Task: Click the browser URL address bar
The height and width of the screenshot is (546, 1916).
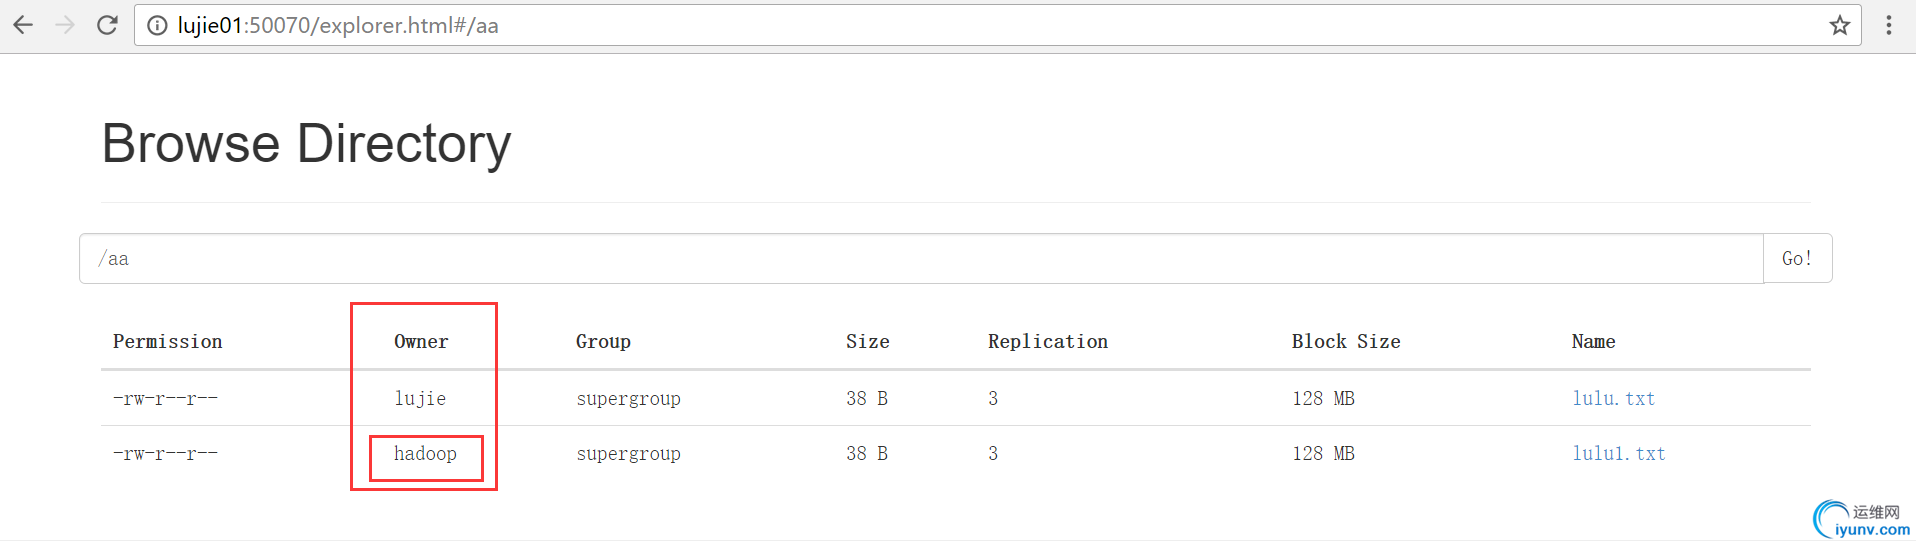Action: [997, 25]
